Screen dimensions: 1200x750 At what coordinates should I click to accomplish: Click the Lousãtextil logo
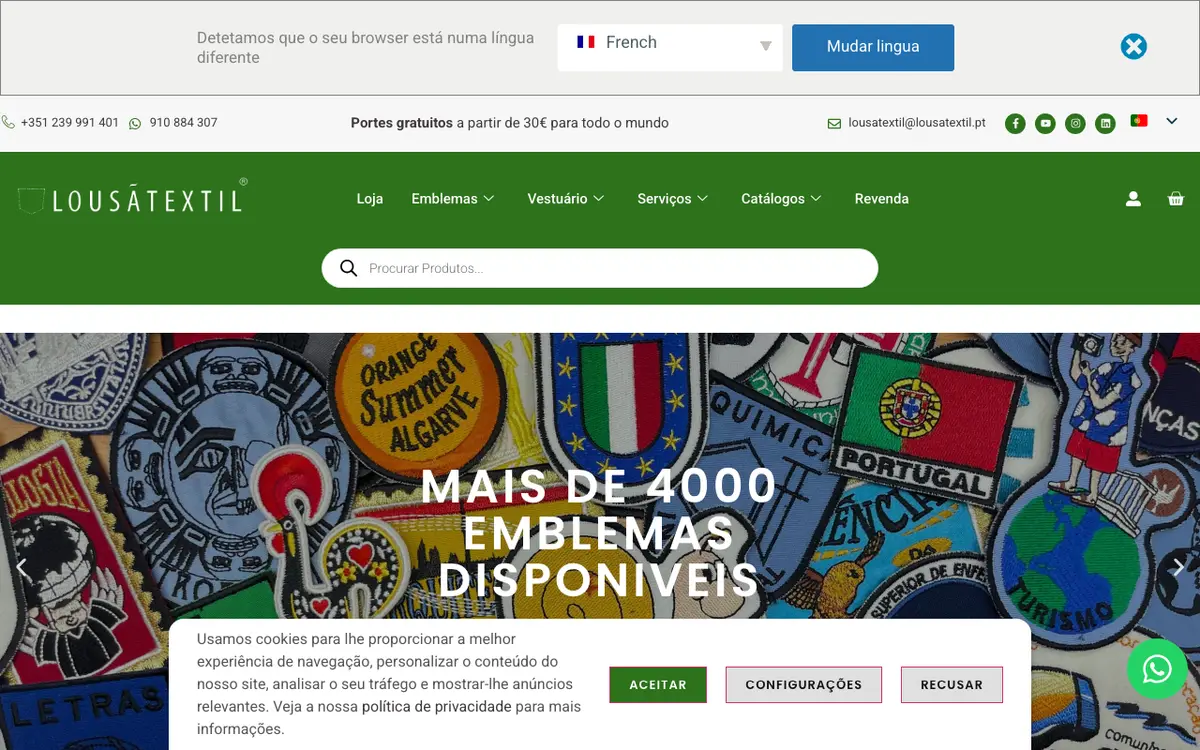133,197
